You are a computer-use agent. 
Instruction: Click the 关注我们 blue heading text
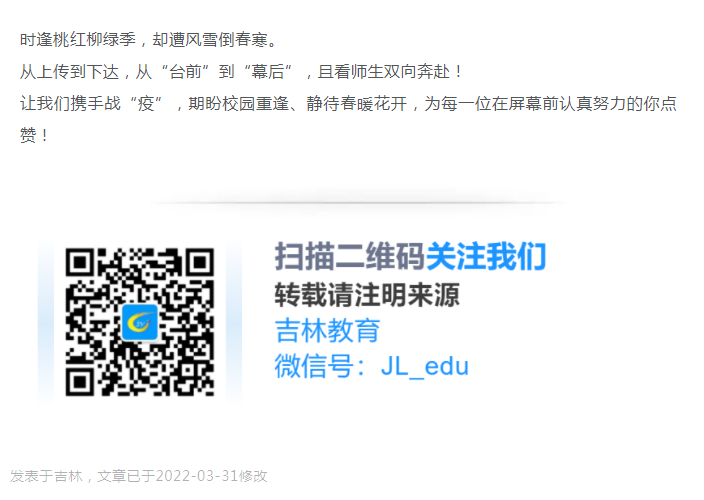click(x=486, y=256)
